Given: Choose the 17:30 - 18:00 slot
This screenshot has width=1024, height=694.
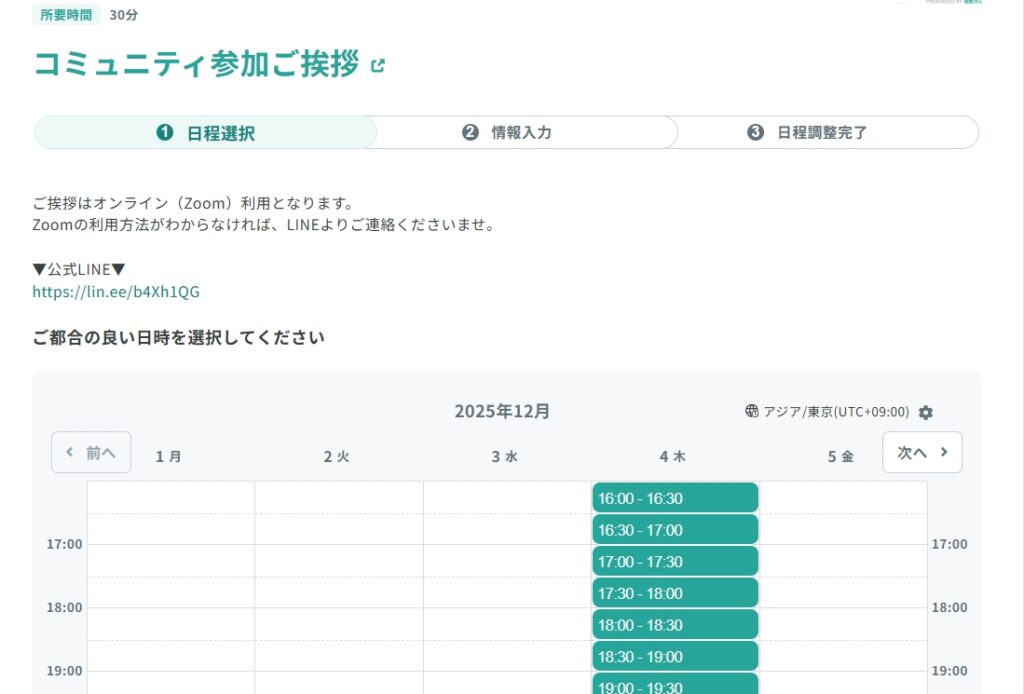Looking at the screenshot, I should [675, 593].
